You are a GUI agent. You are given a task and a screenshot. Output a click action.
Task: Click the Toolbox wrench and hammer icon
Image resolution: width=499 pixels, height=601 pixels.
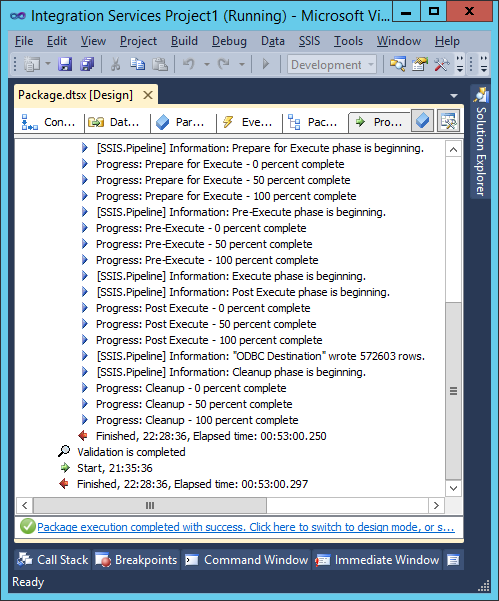[442, 64]
